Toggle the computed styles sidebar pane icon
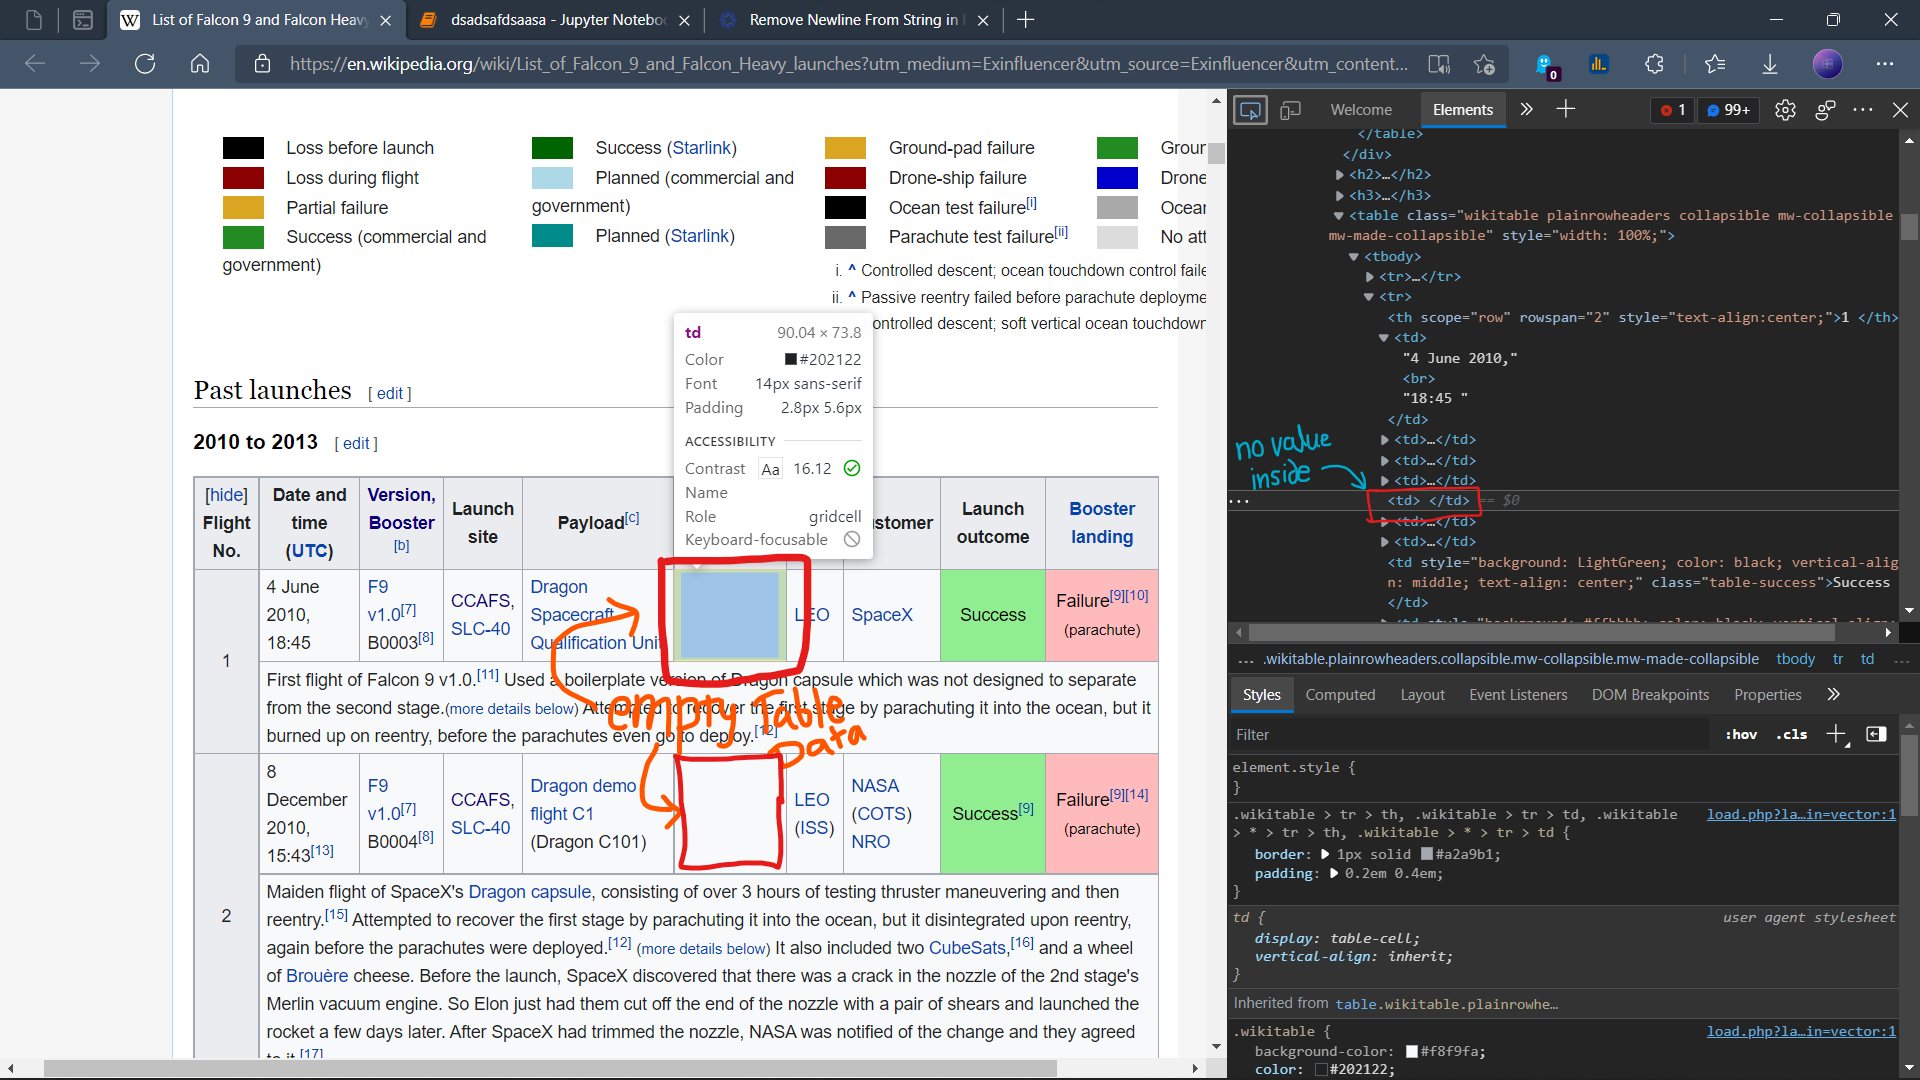 (1876, 735)
